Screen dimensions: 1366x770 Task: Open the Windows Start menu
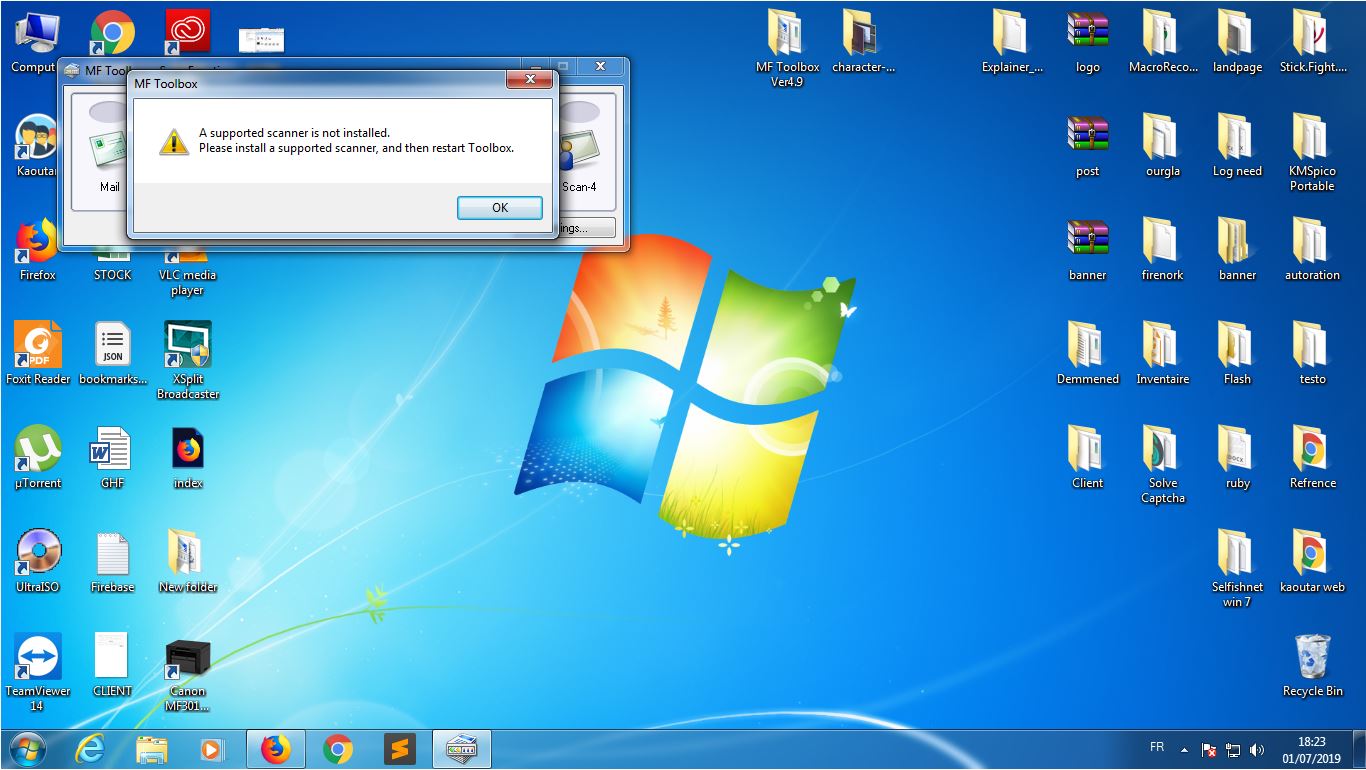pos(26,749)
